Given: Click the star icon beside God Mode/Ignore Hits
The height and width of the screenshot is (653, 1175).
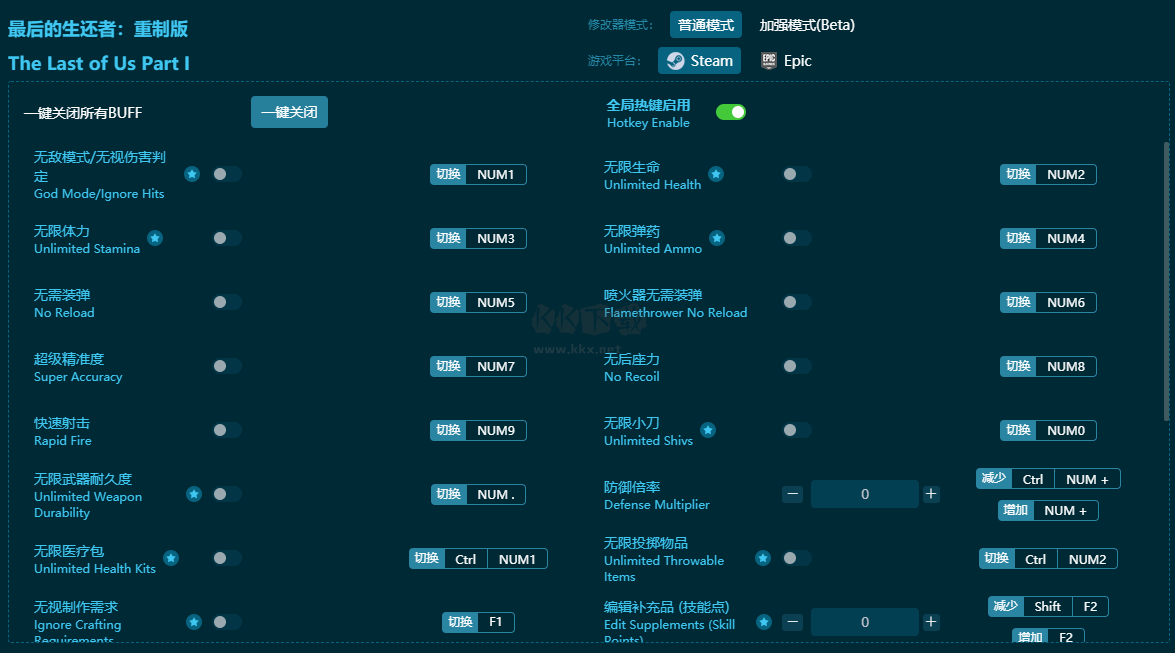Looking at the screenshot, I should pos(193,174).
